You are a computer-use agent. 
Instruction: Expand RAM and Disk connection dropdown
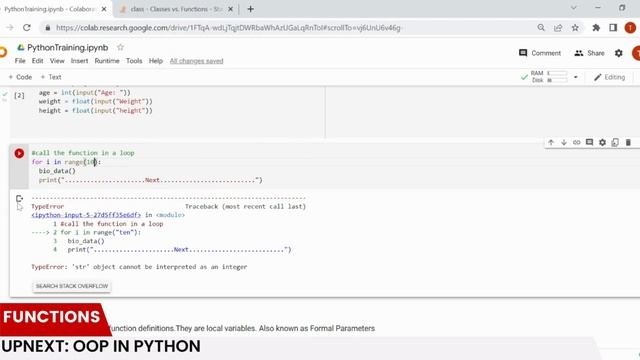(576, 77)
